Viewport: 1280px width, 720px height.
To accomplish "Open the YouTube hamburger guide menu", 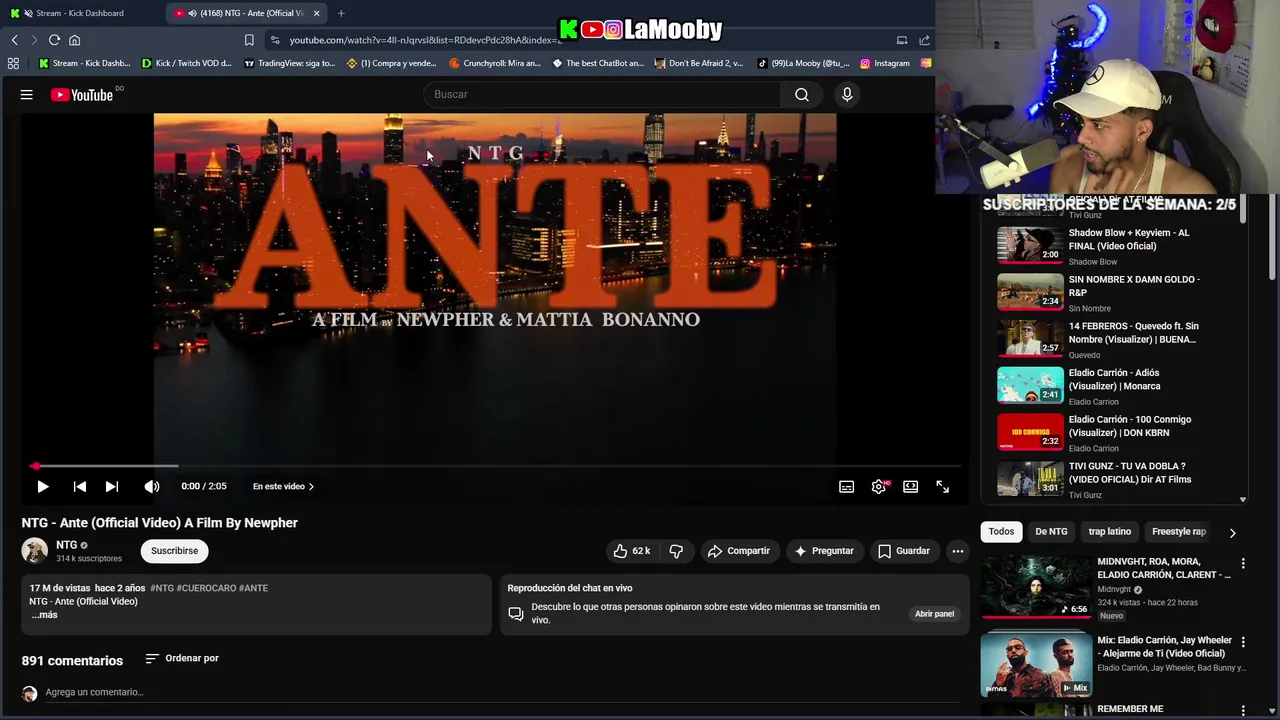I will [27, 94].
